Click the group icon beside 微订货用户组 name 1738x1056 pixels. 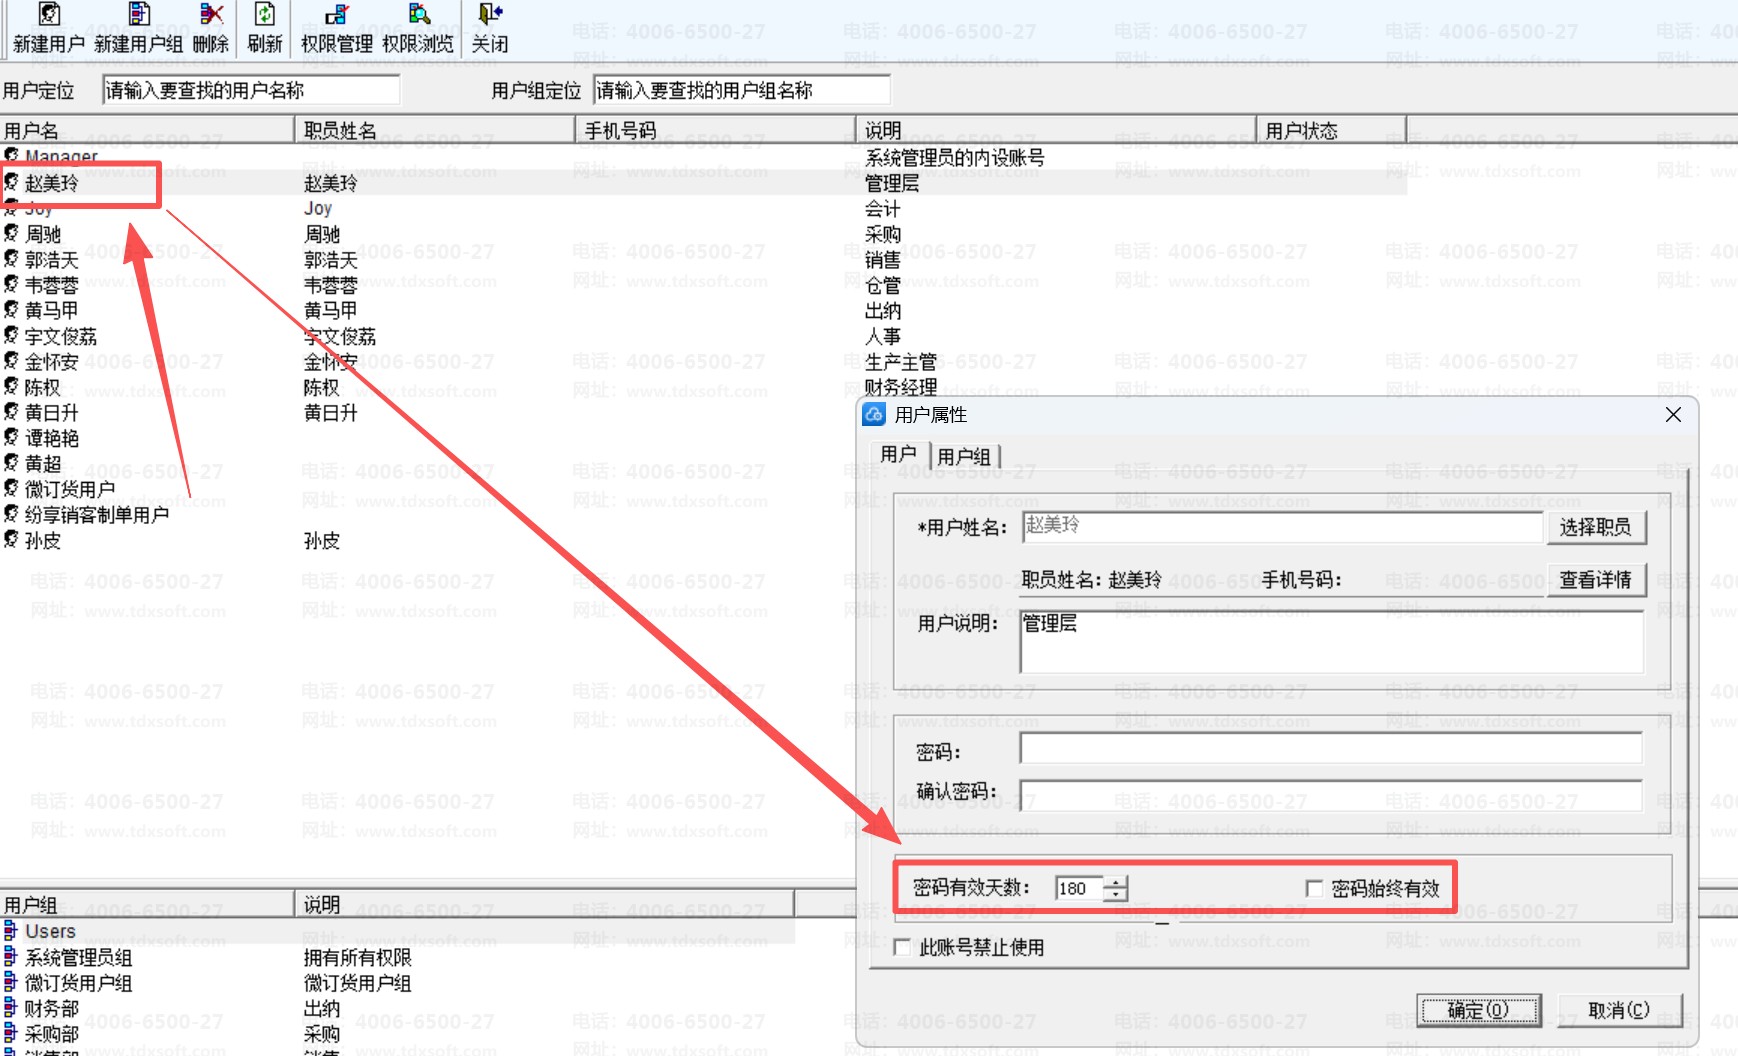(11, 982)
